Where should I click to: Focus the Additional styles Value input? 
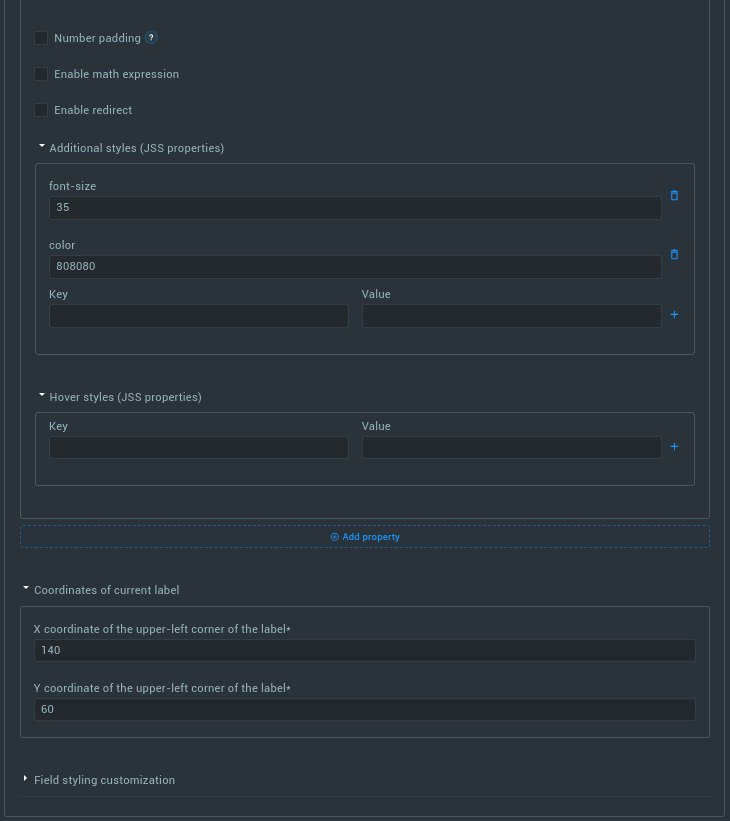[x=512, y=316]
